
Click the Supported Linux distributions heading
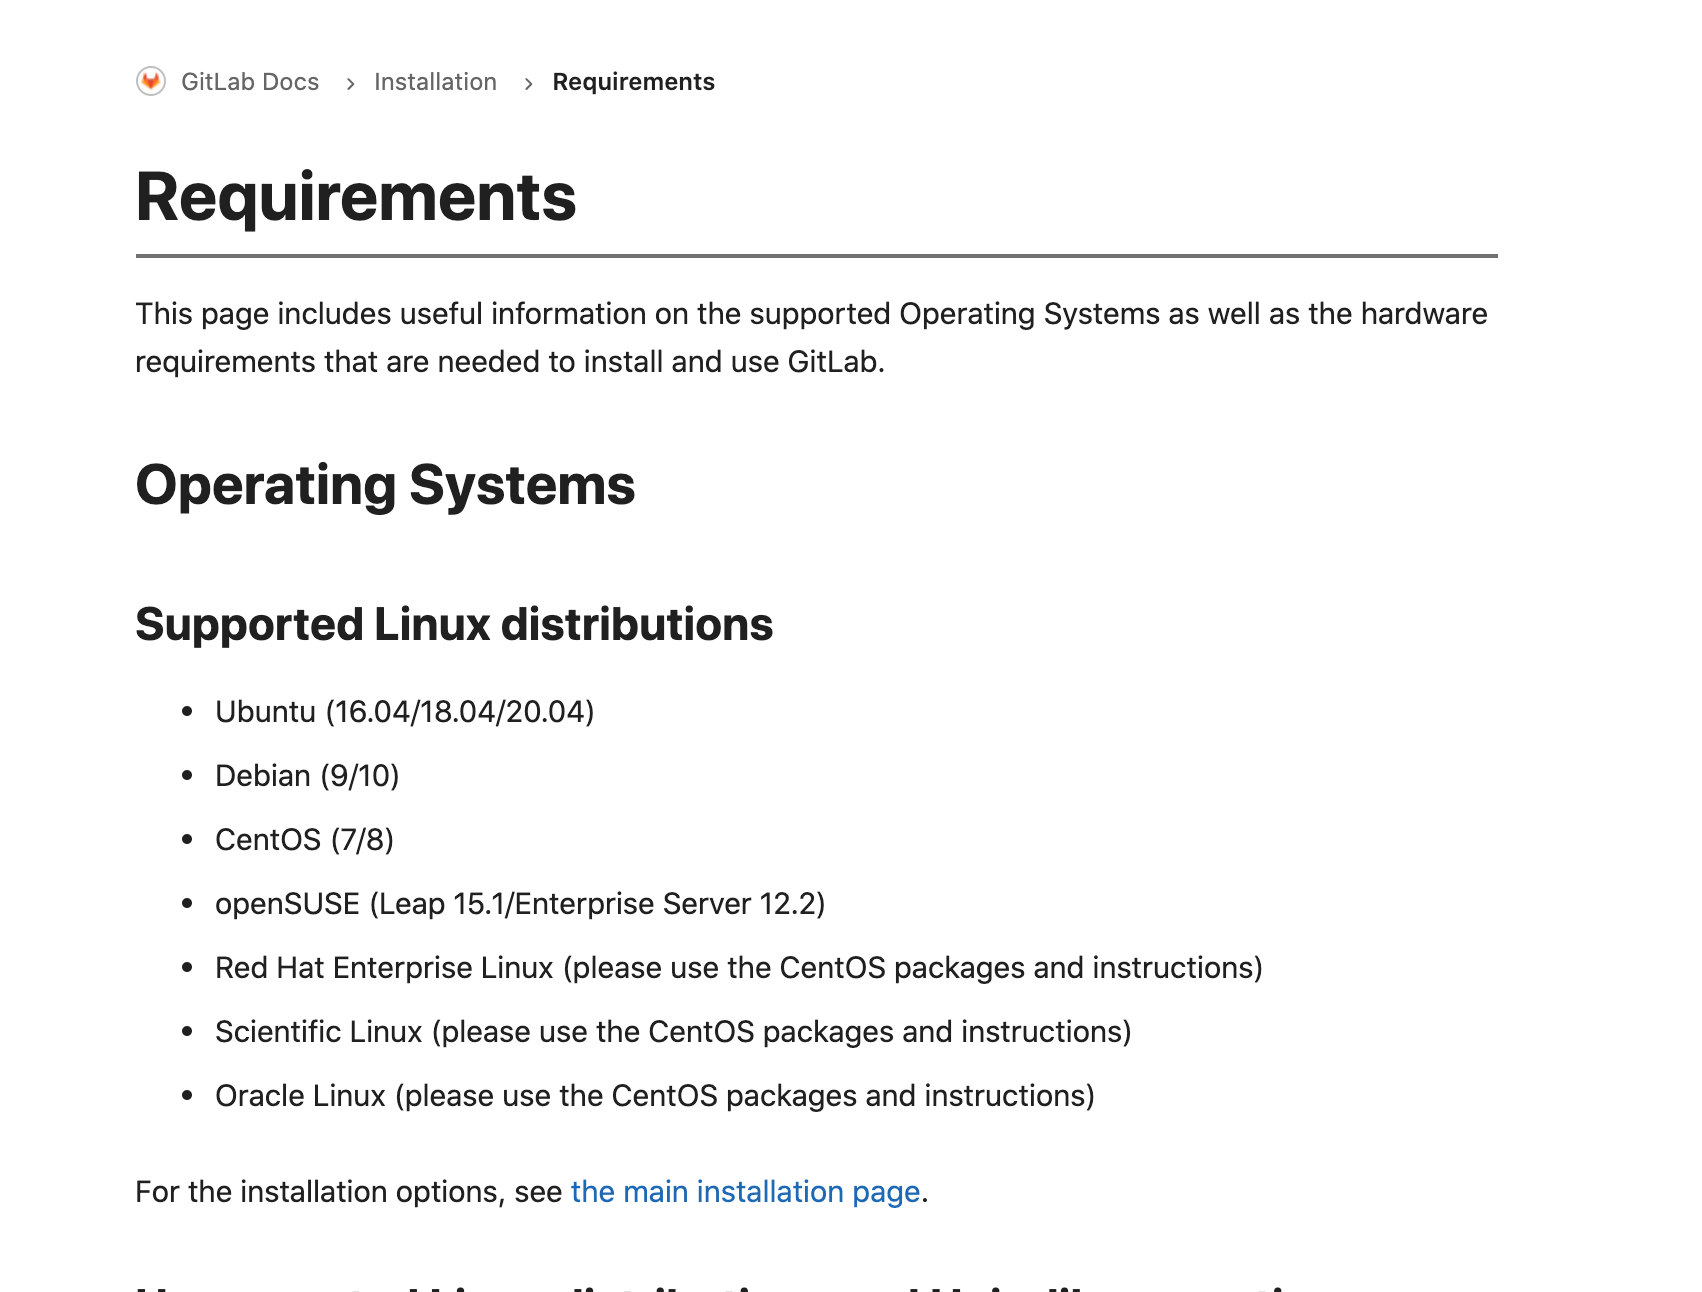point(454,625)
